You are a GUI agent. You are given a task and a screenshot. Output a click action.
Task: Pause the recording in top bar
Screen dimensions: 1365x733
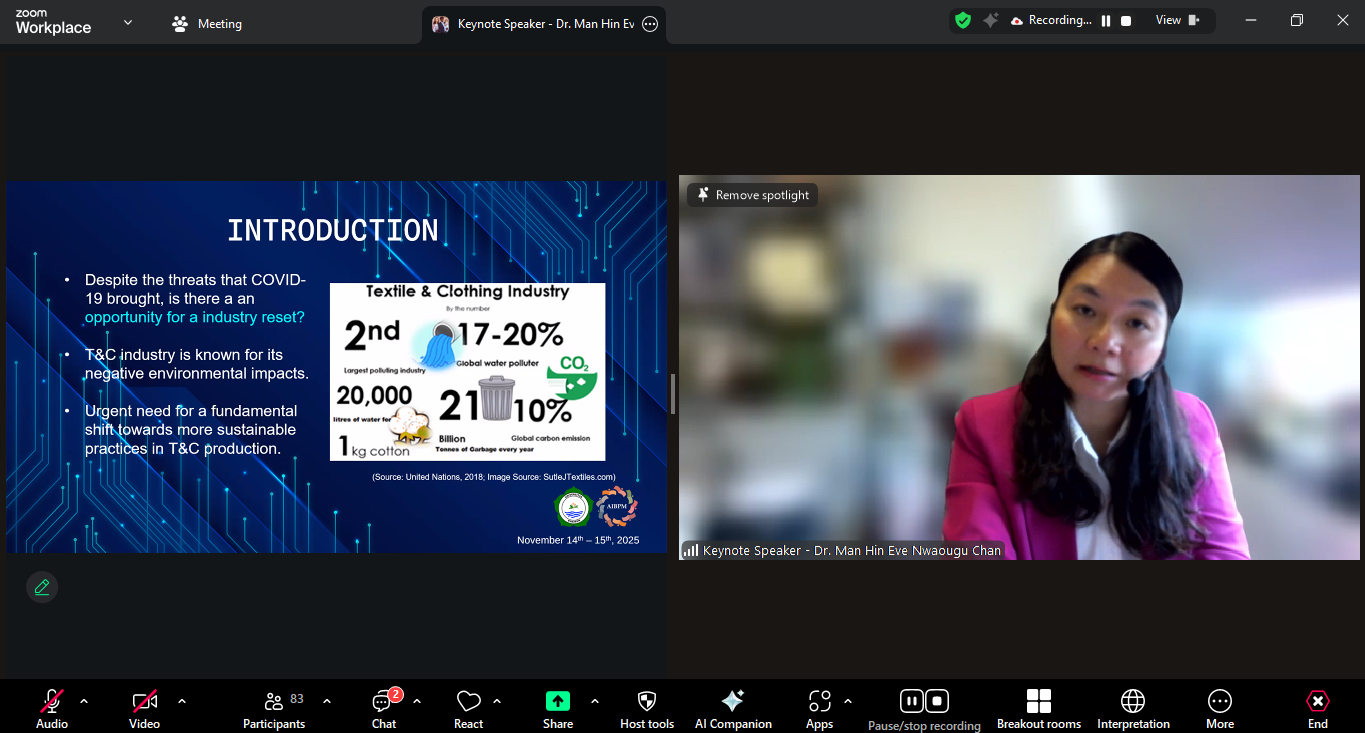click(x=1106, y=21)
